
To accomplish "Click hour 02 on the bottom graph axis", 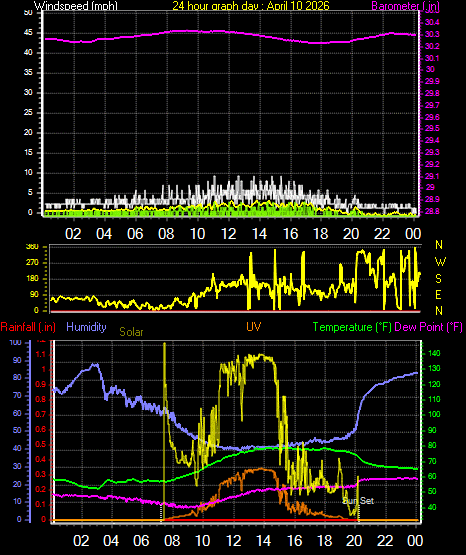I will point(81,541).
